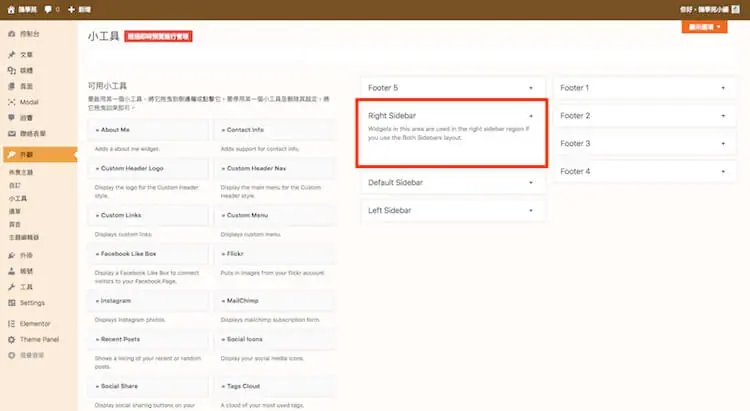The height and width of the screenshot is (411, 750).
Task: Expand the Social Icons widget
Action: tap(274, 339)
